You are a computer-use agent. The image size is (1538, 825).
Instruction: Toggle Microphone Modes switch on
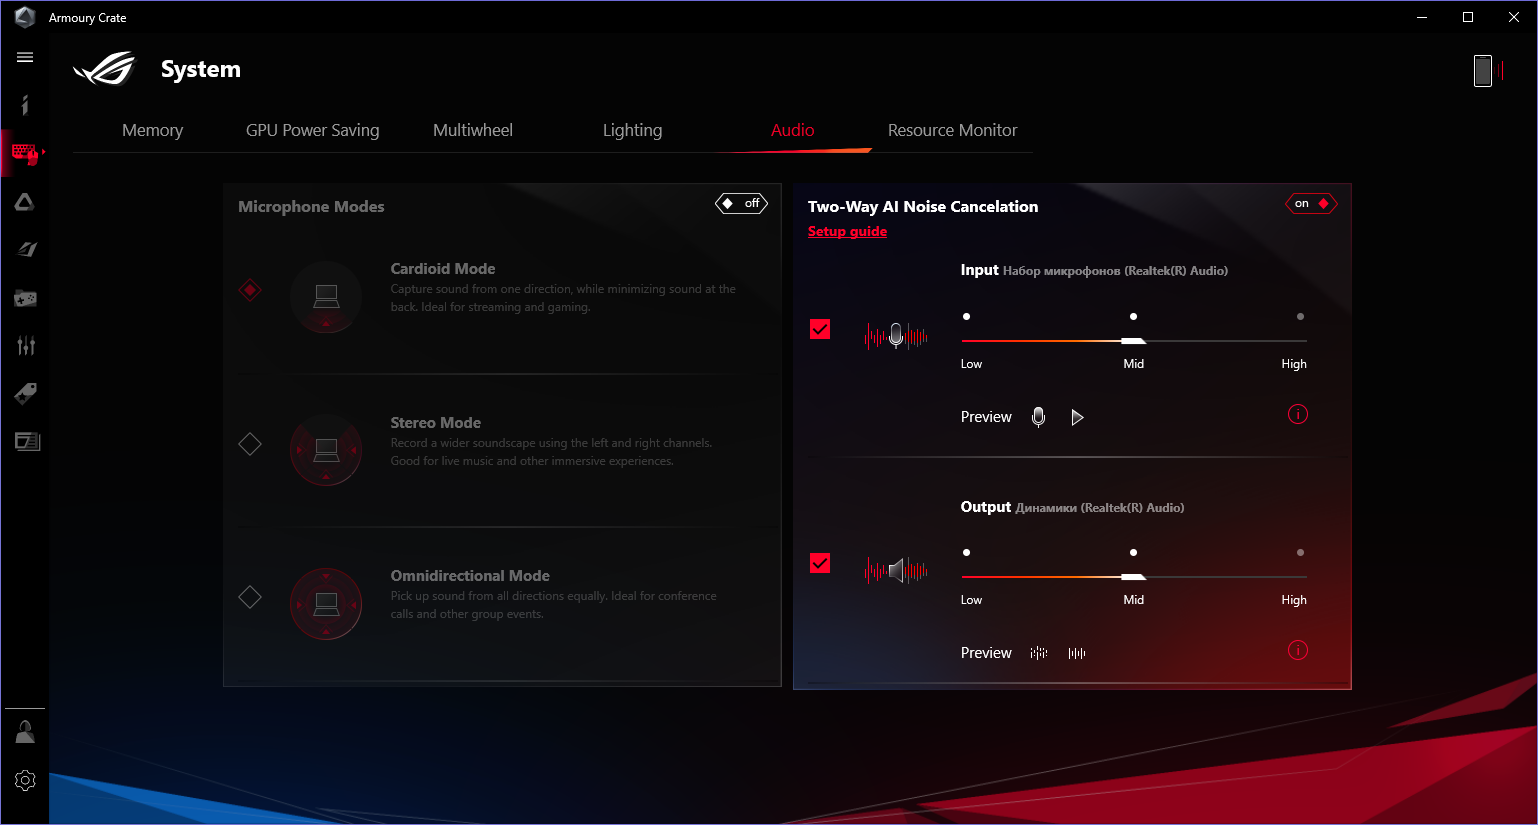[x=741, y=203]
